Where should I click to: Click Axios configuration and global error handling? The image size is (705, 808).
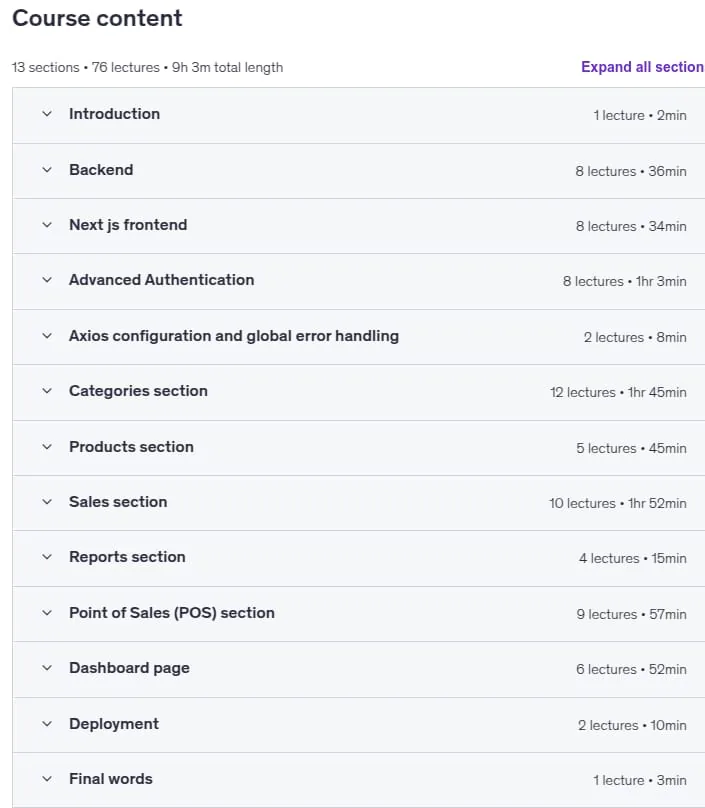pos(234,336)
